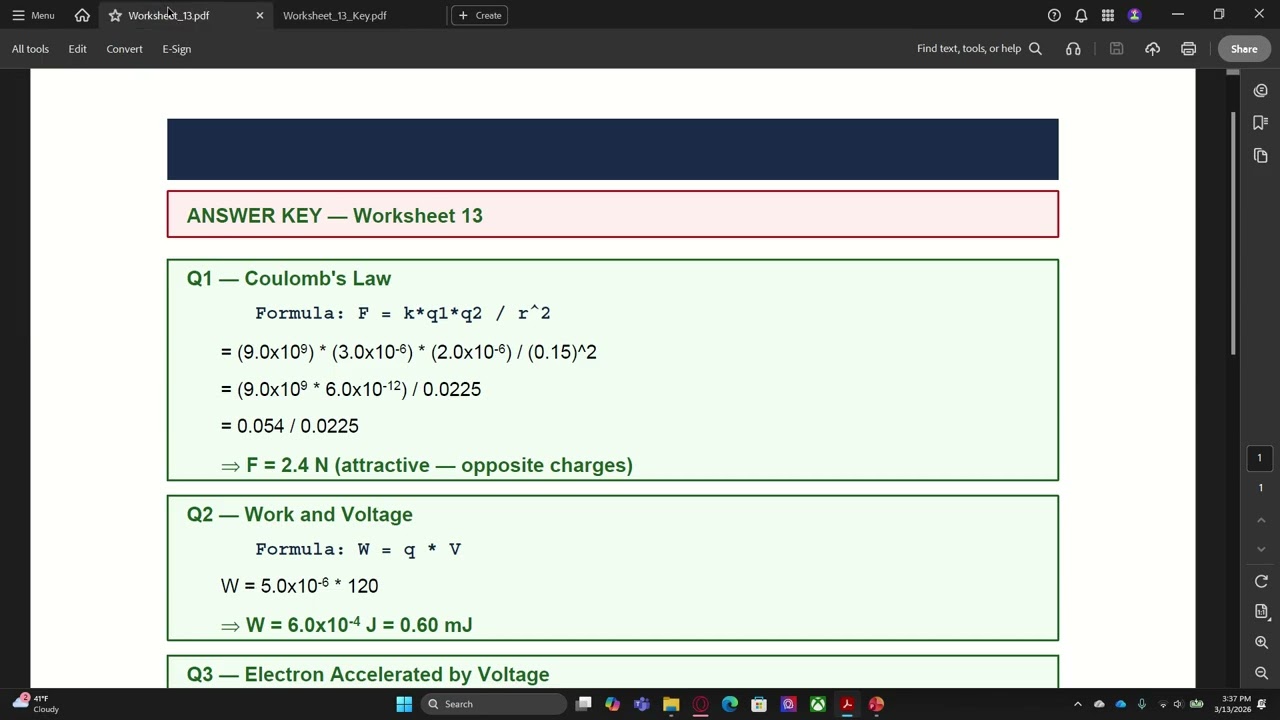Image resolution: width=1280 pixels, height=720 pixels.
Task: Go to previous page arrow
Action: [1260, 520]
